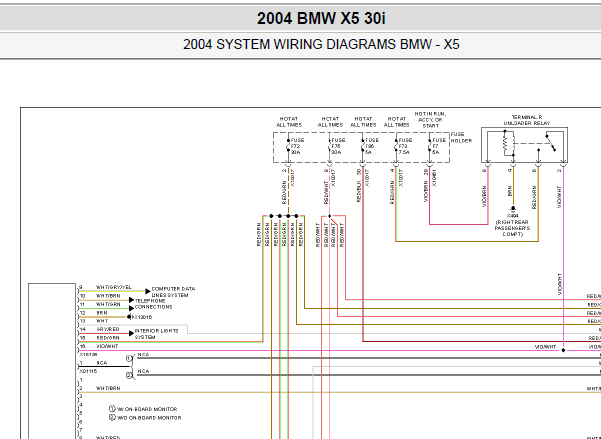Click the "RED/GRN" wire label at pin 15

click(x=108, y=338)
